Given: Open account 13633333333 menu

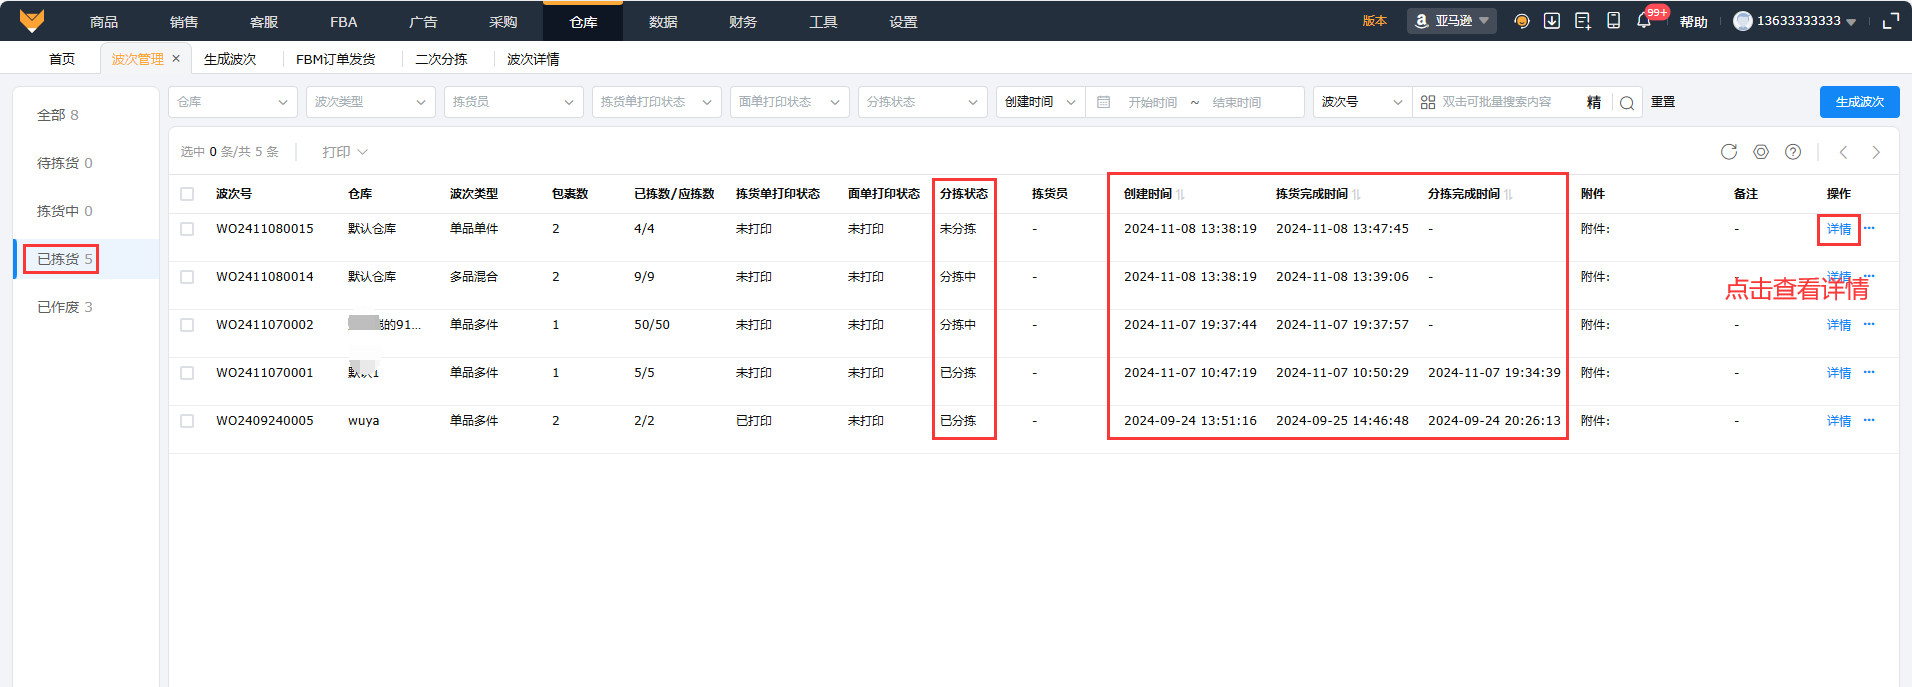Looking at the screenshot, I should (x=1795, y=21).
